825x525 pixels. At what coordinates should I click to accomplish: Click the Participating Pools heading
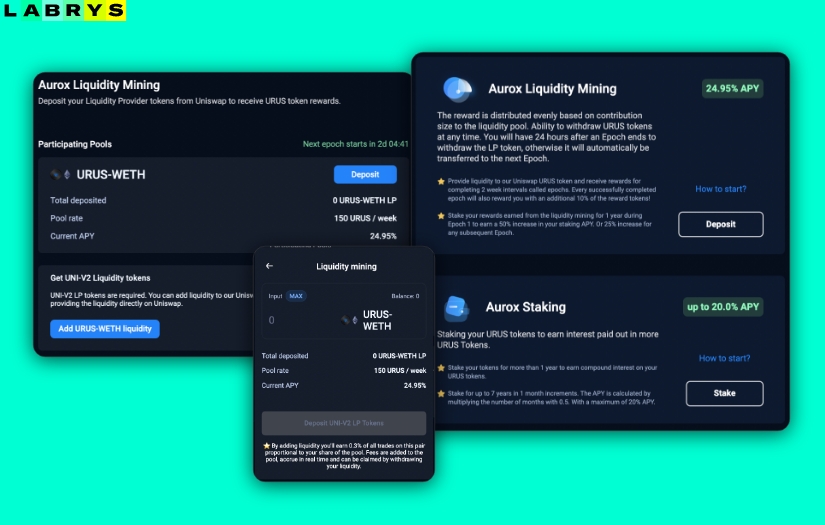[x=75, y=144]
